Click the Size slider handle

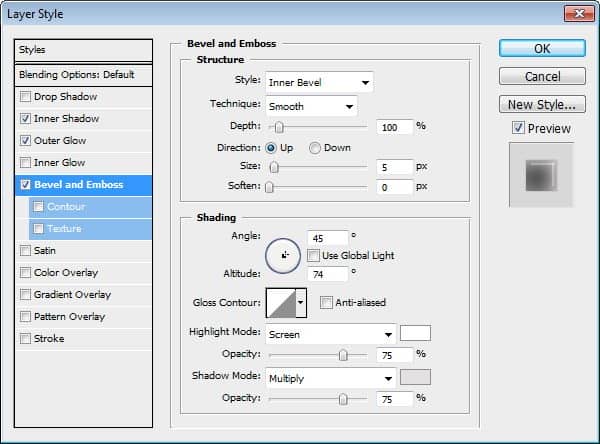point(274,167)
